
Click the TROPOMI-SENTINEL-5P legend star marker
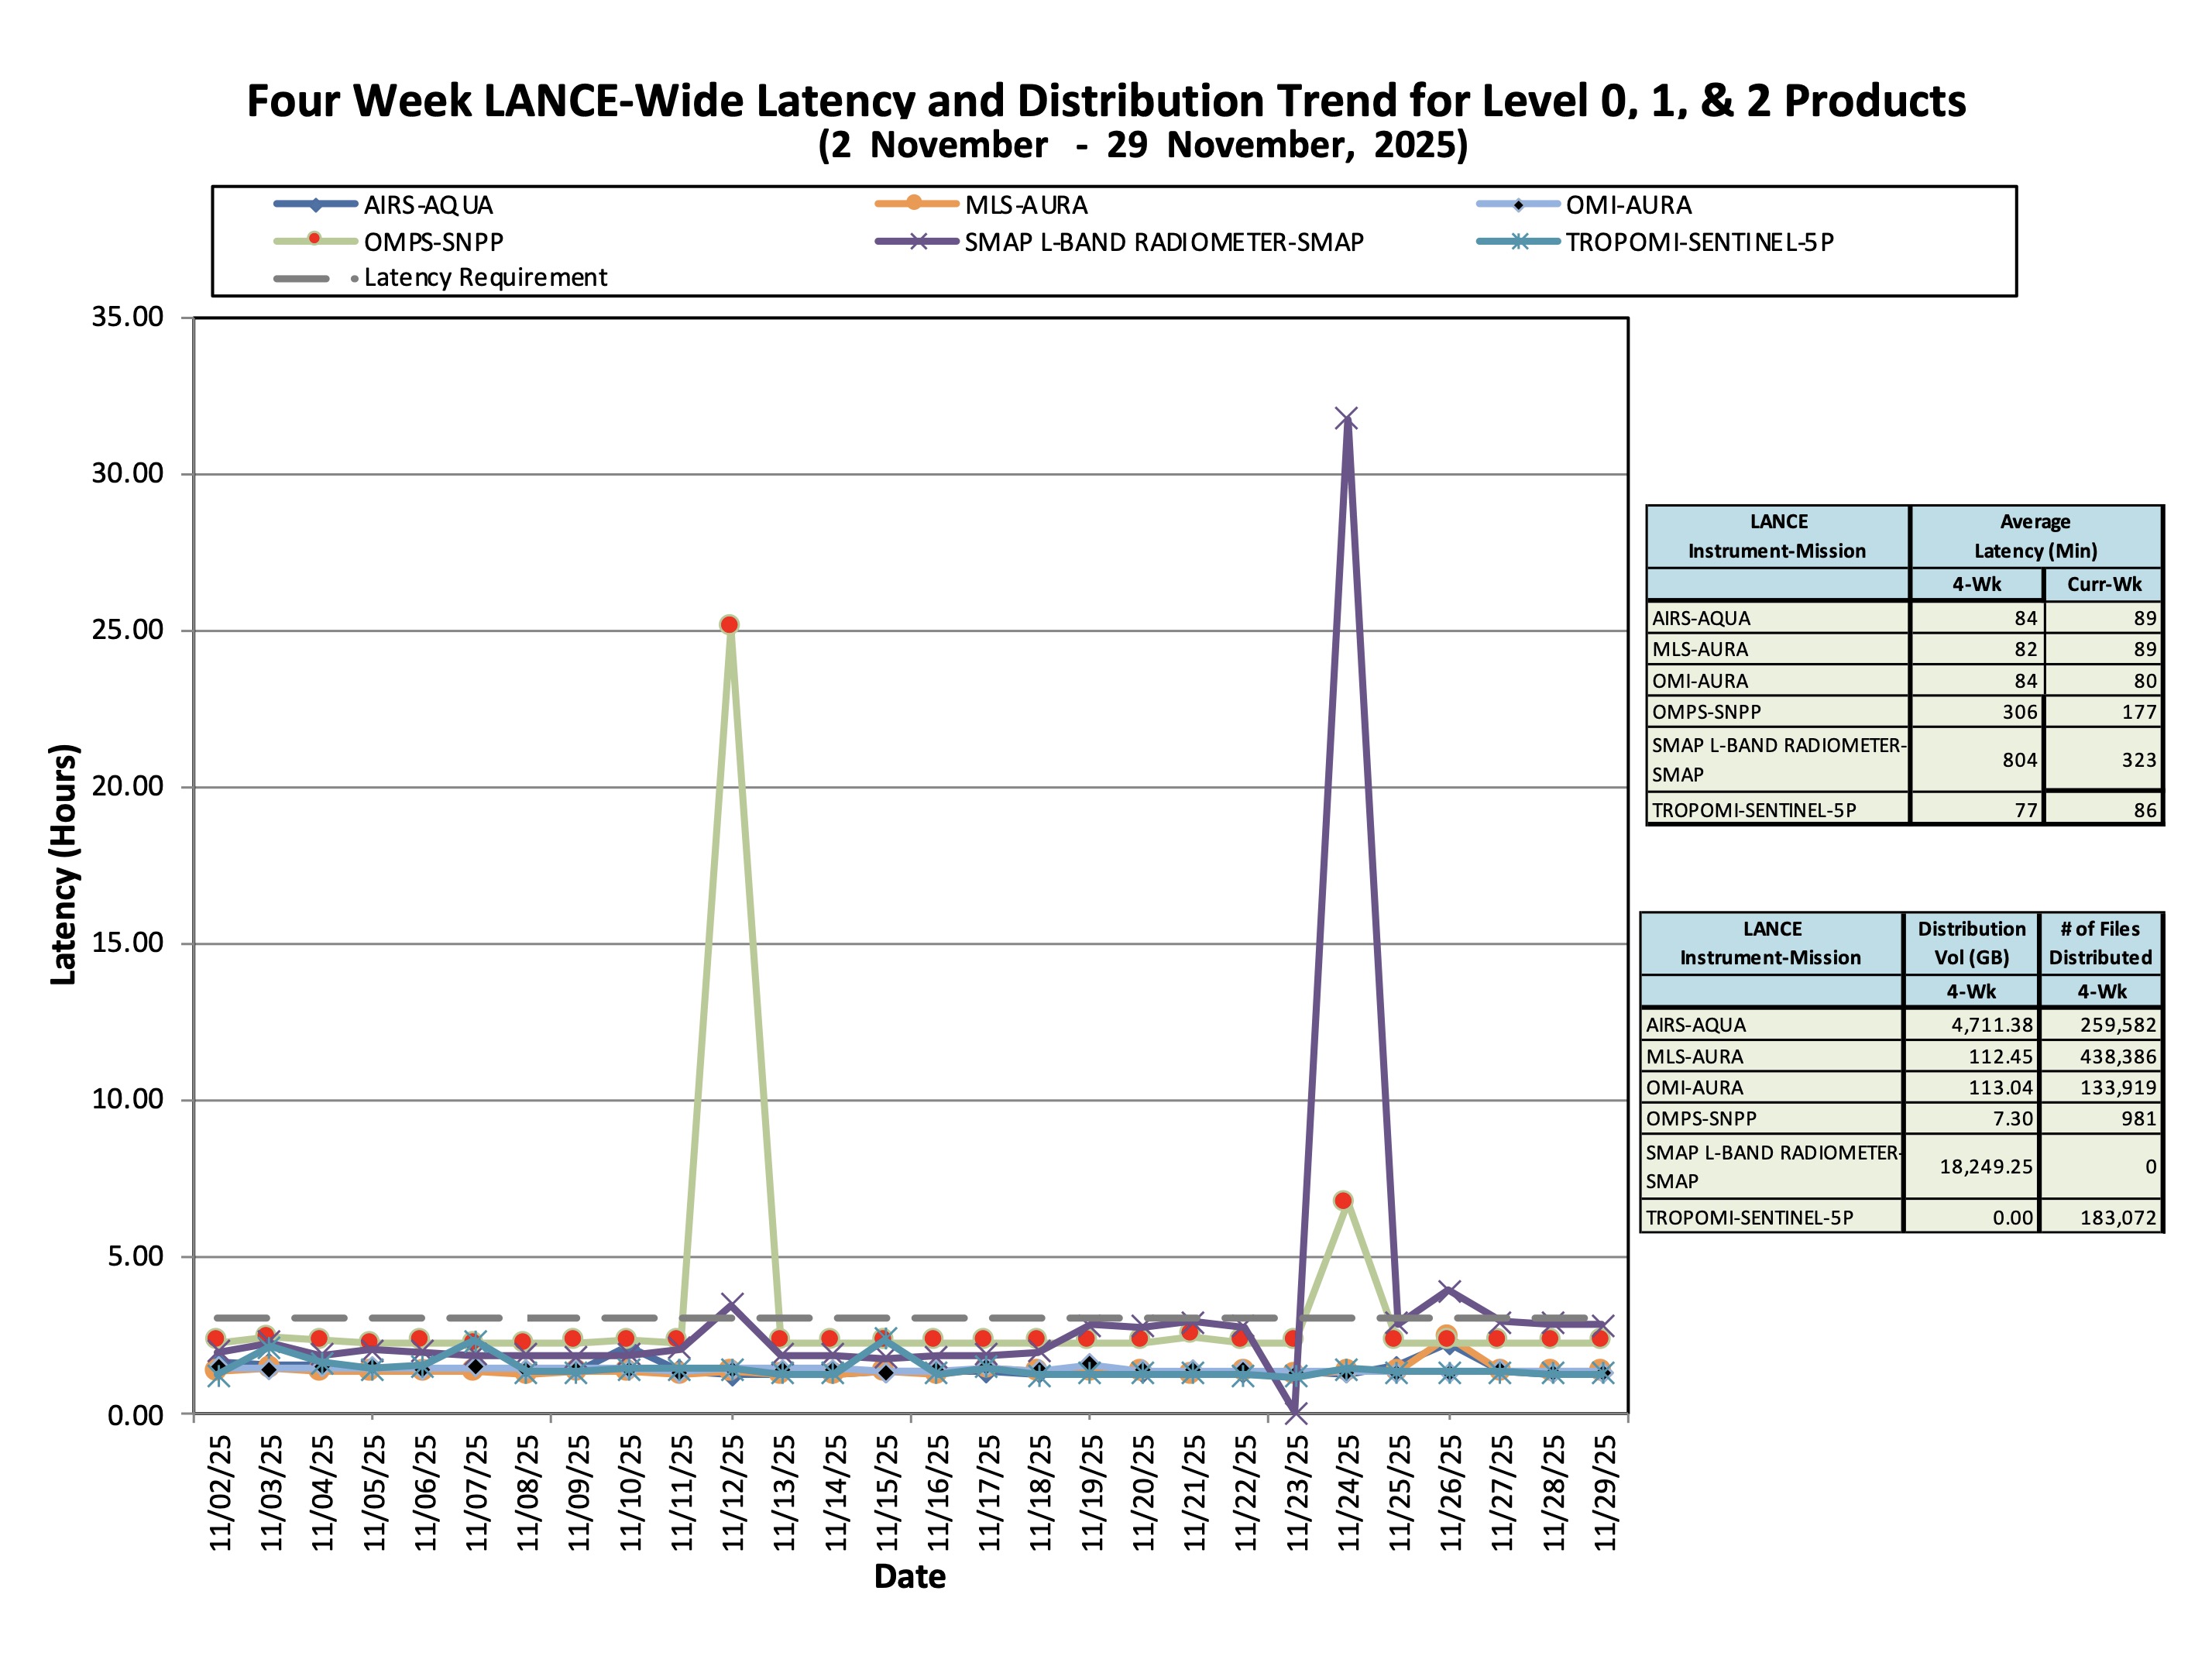click(x=1518, y=241)
